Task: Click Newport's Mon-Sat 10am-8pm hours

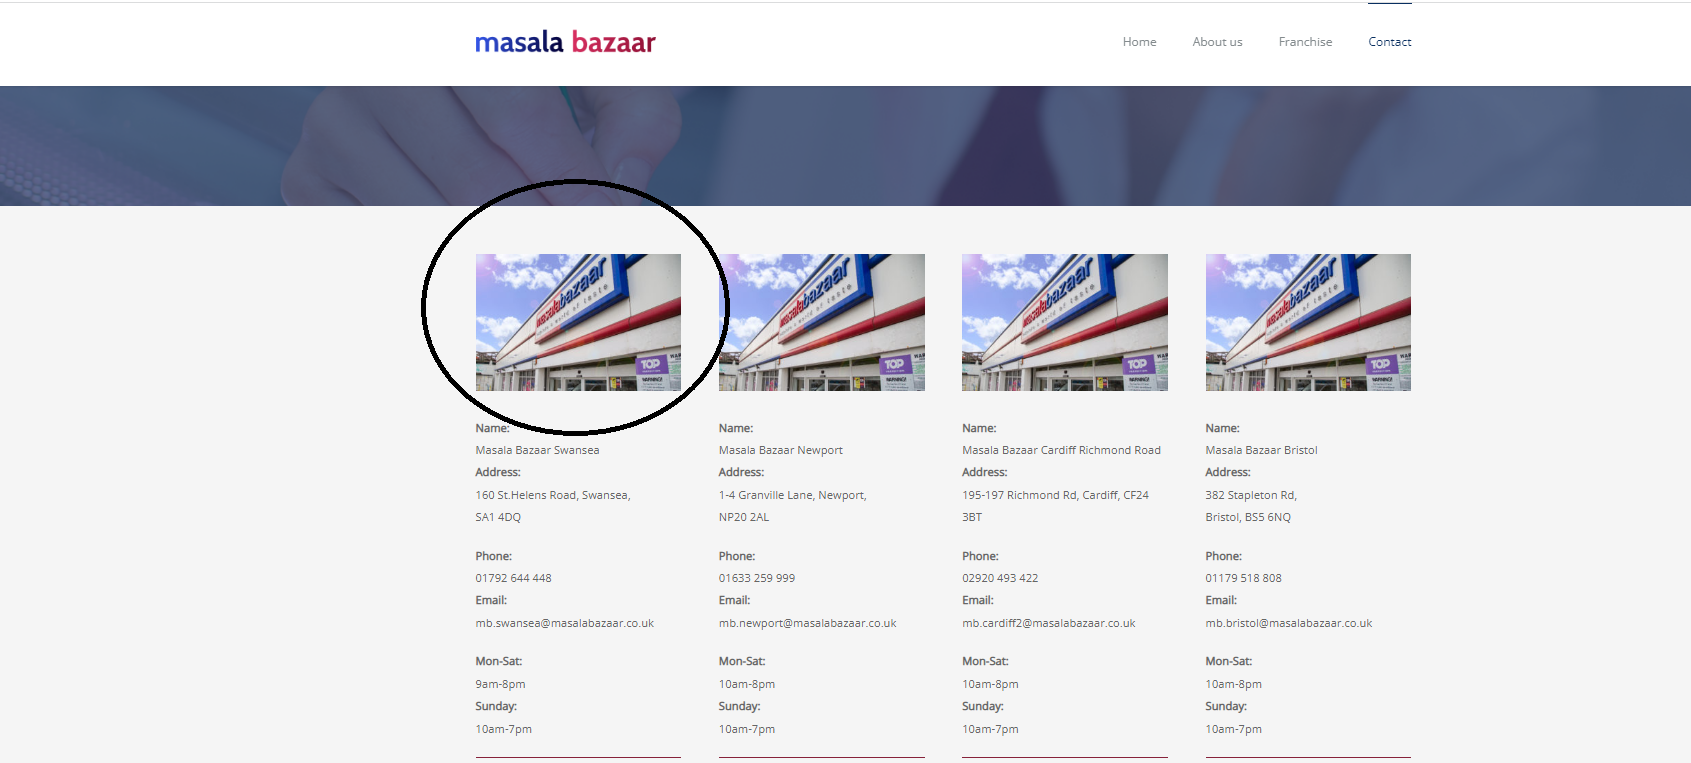Action: coord(747,684)
